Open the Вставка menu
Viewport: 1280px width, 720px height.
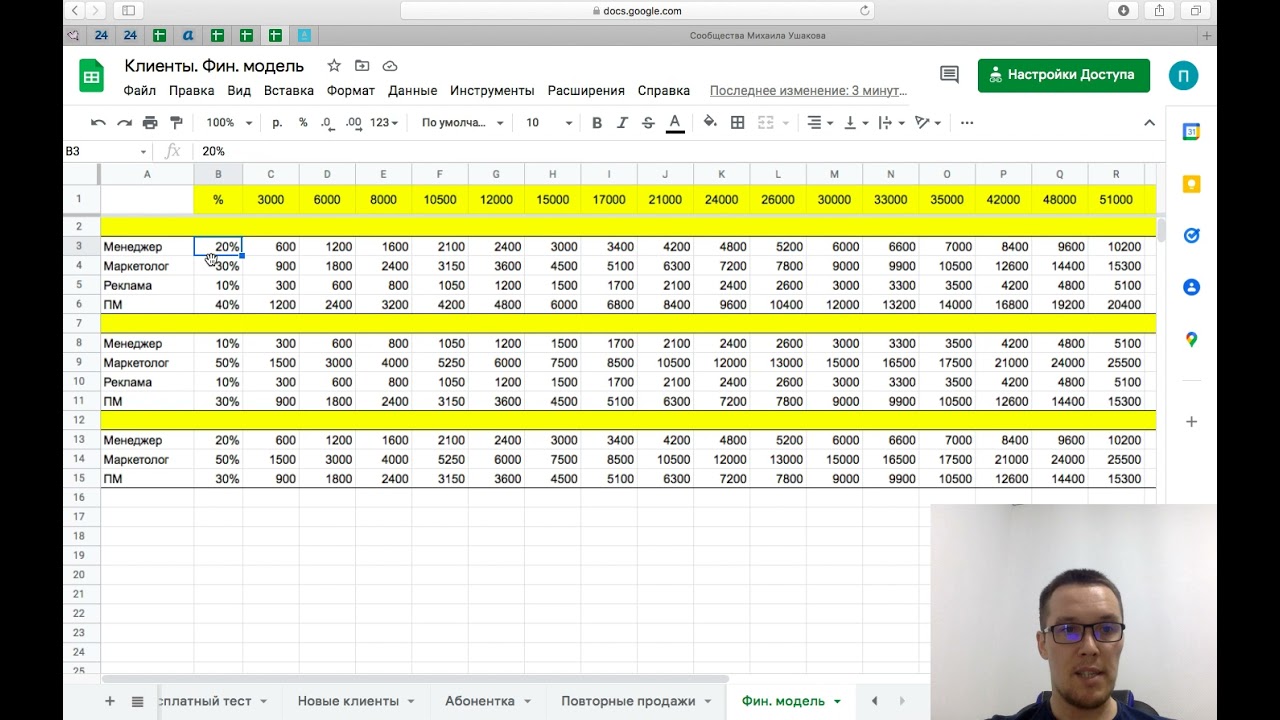click(x=288, y=90)
